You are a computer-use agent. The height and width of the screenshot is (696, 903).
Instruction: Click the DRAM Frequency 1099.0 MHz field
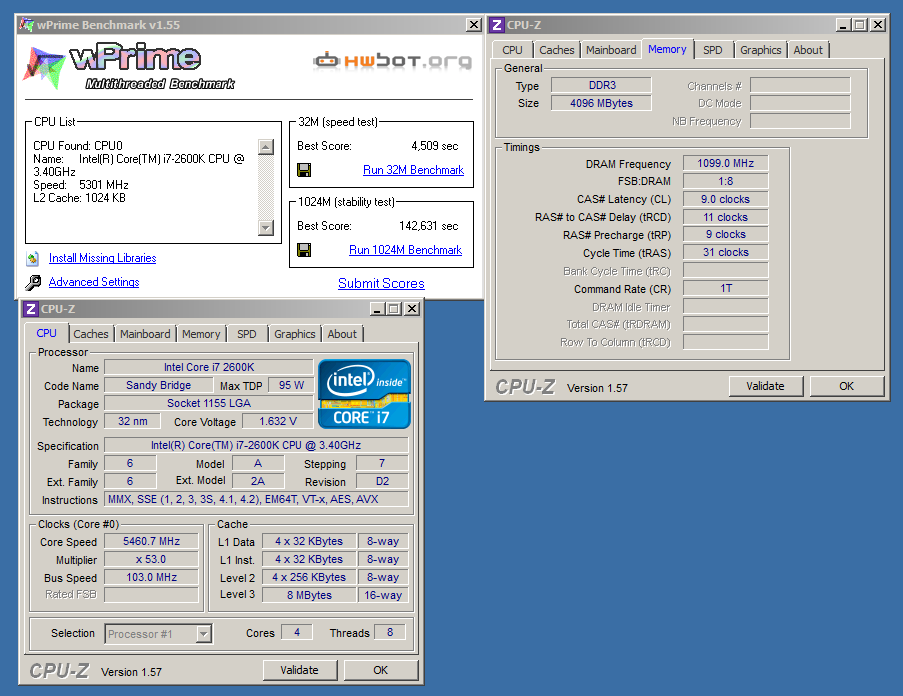coord(726,163)
